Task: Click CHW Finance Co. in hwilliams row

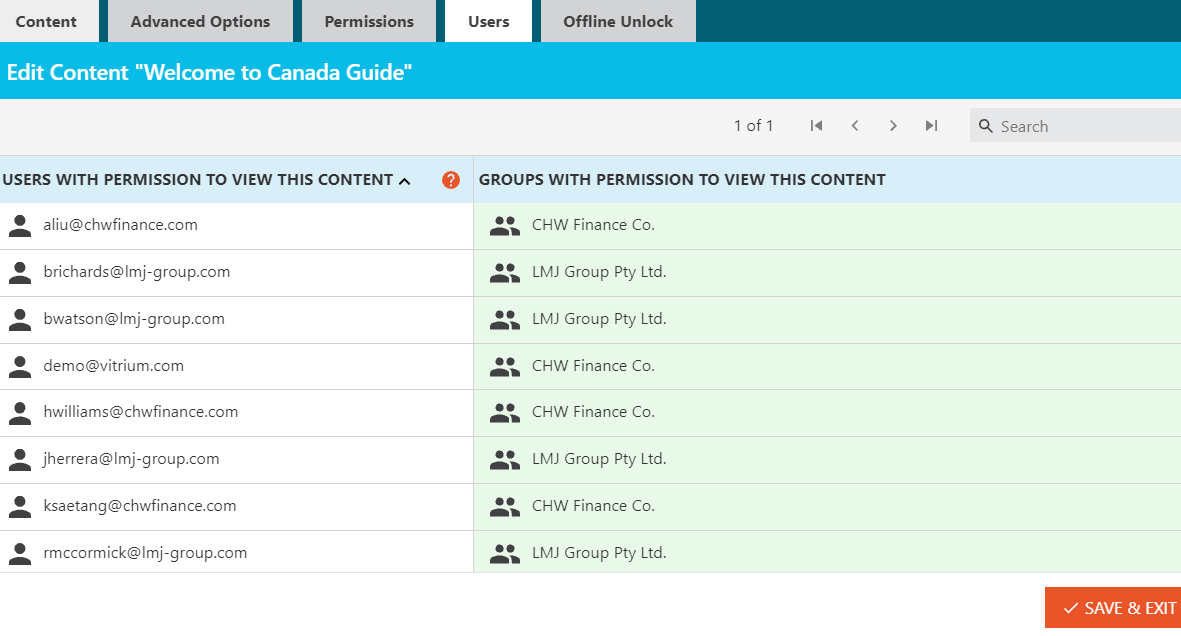Action: (x=594, y=411)
